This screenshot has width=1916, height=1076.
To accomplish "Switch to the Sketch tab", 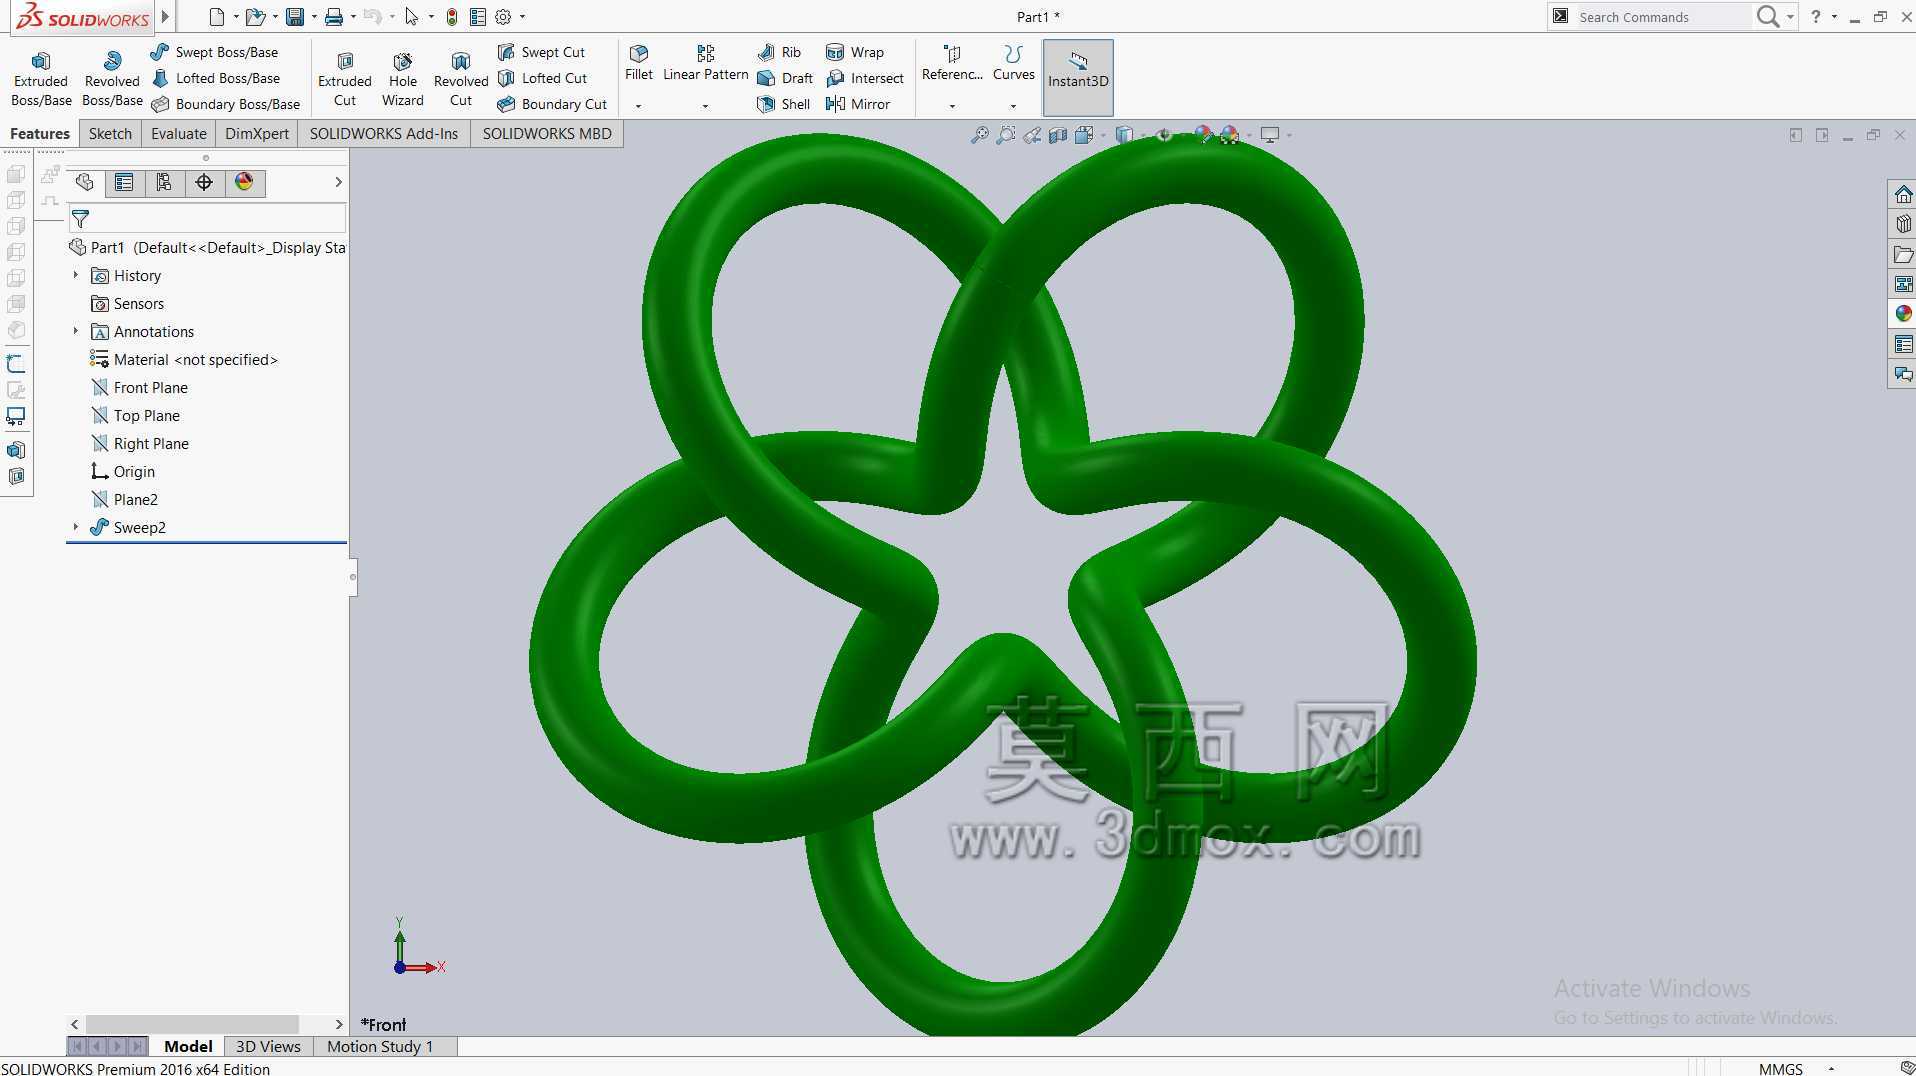I will [x=110, y=134].
